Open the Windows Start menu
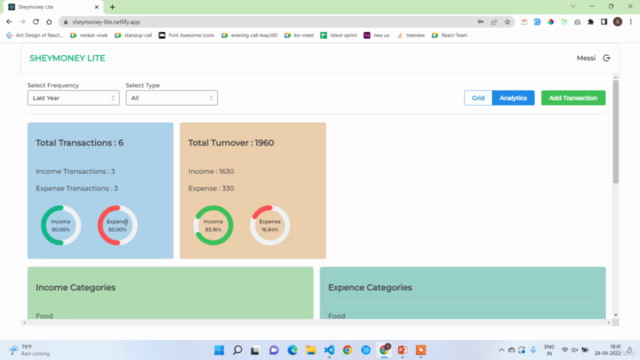 click(219, 350)
